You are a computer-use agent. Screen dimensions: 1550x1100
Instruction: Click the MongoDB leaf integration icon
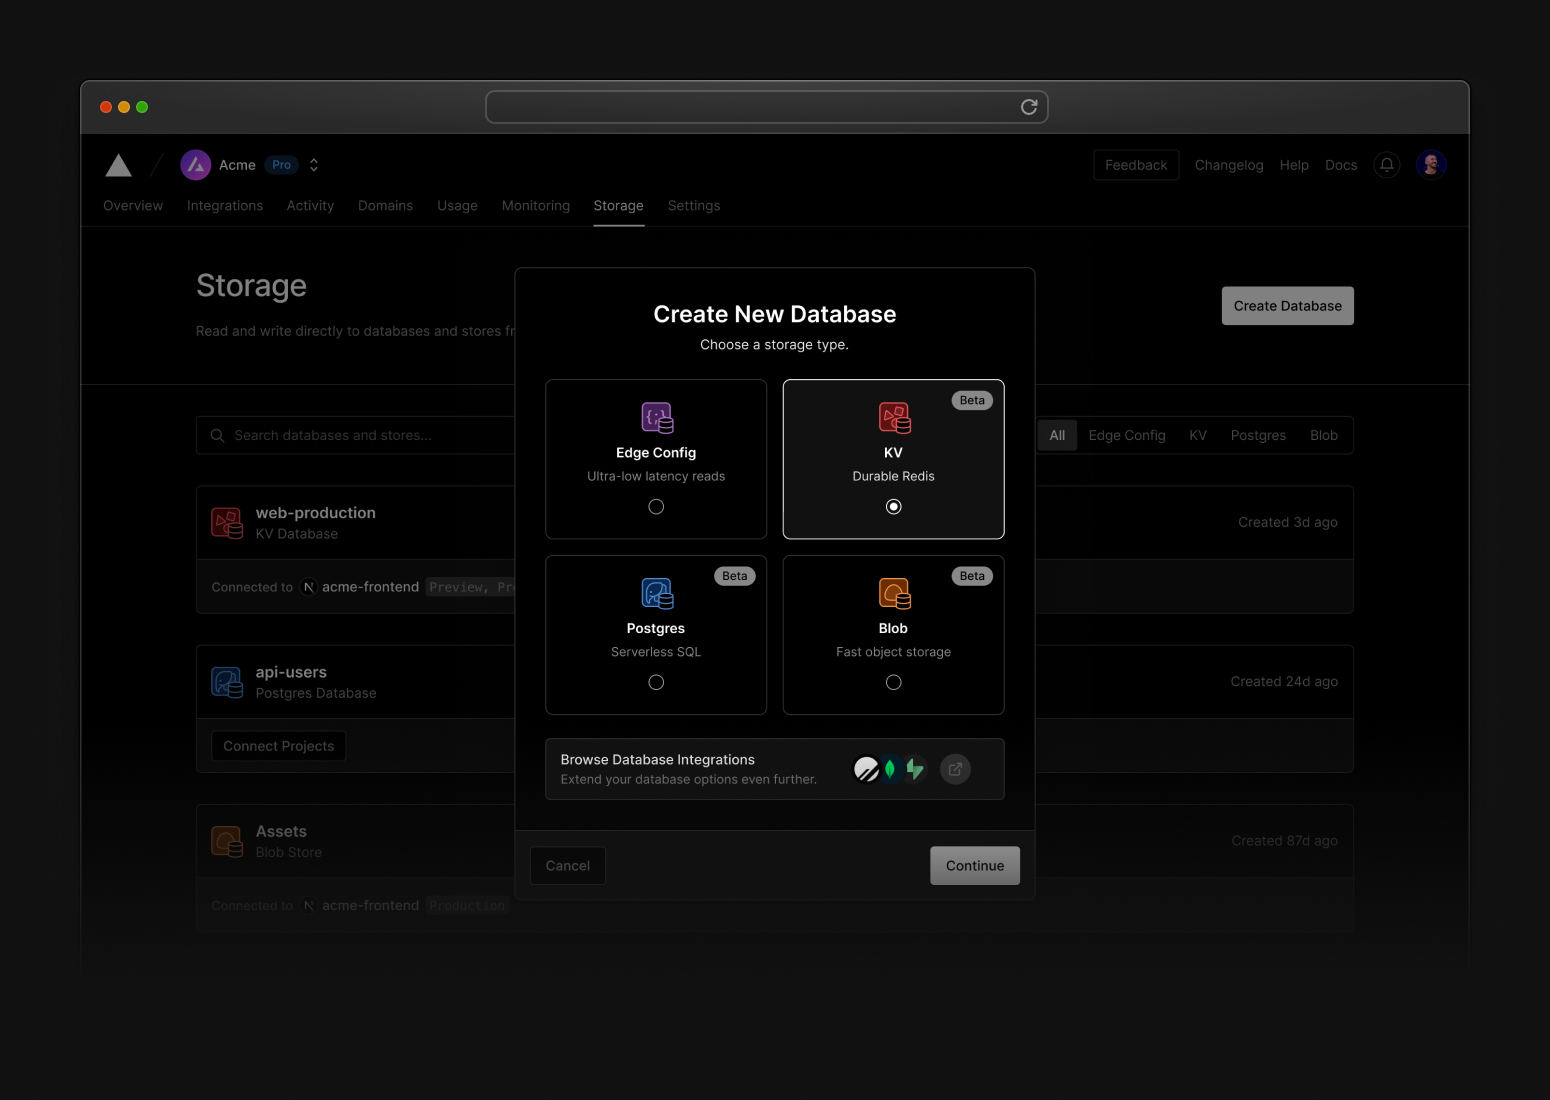point(890,769)
